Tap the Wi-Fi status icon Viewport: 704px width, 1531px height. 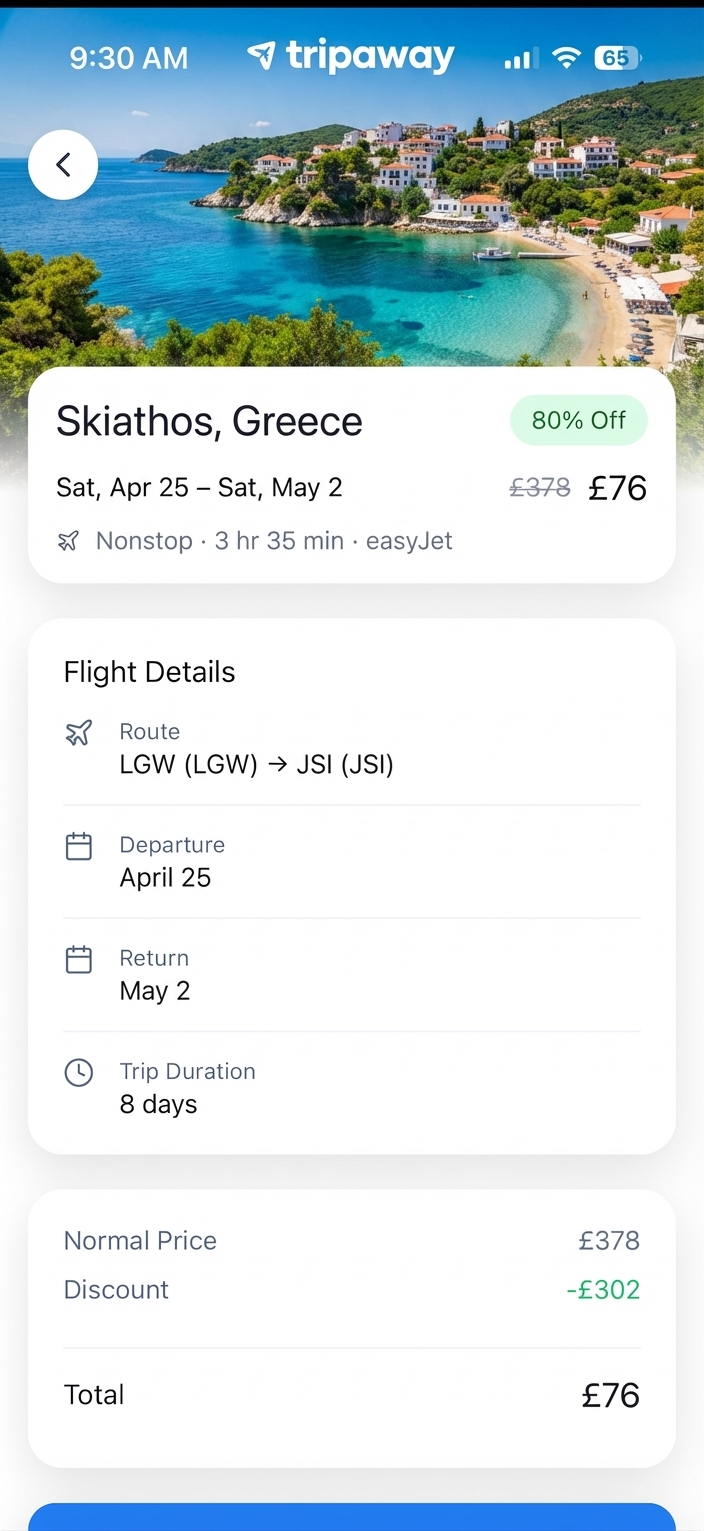[566, 58]
